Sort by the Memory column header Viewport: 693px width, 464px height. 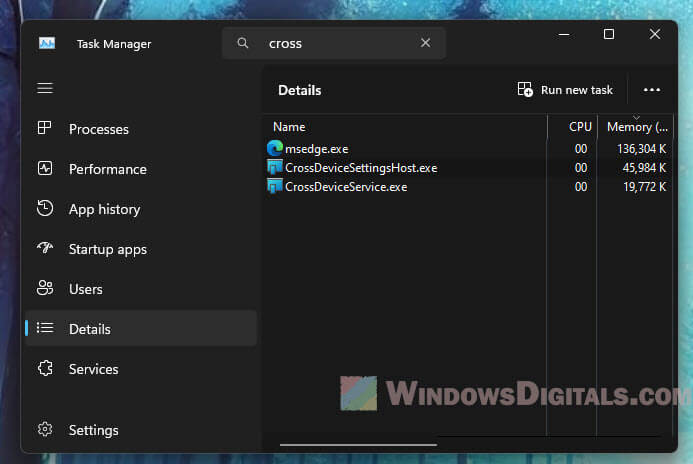pos(637,127)
